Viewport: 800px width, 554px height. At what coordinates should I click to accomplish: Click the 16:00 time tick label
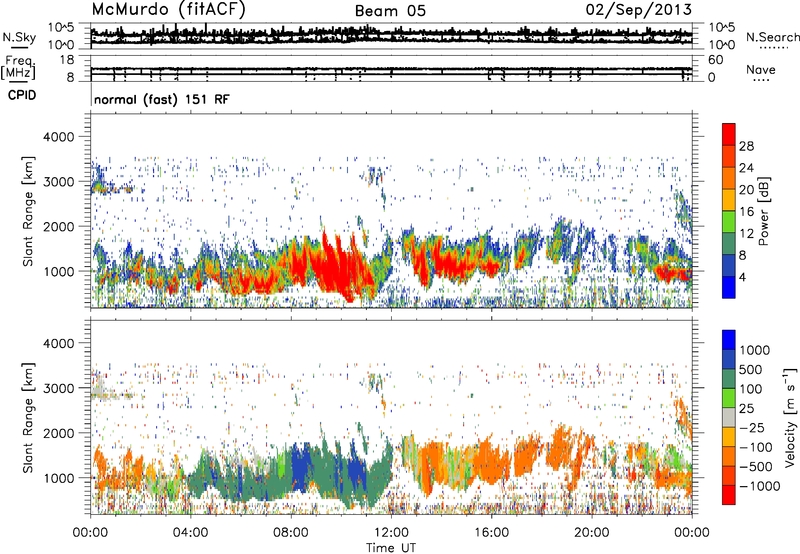point(491,533)
